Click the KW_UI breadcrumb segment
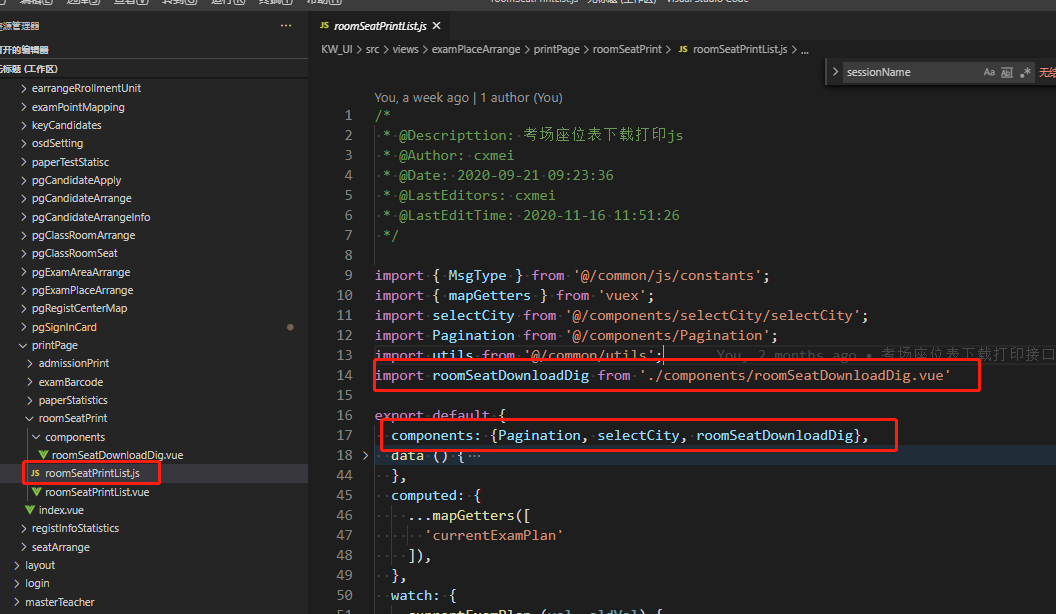 click(x=337, y=49)
